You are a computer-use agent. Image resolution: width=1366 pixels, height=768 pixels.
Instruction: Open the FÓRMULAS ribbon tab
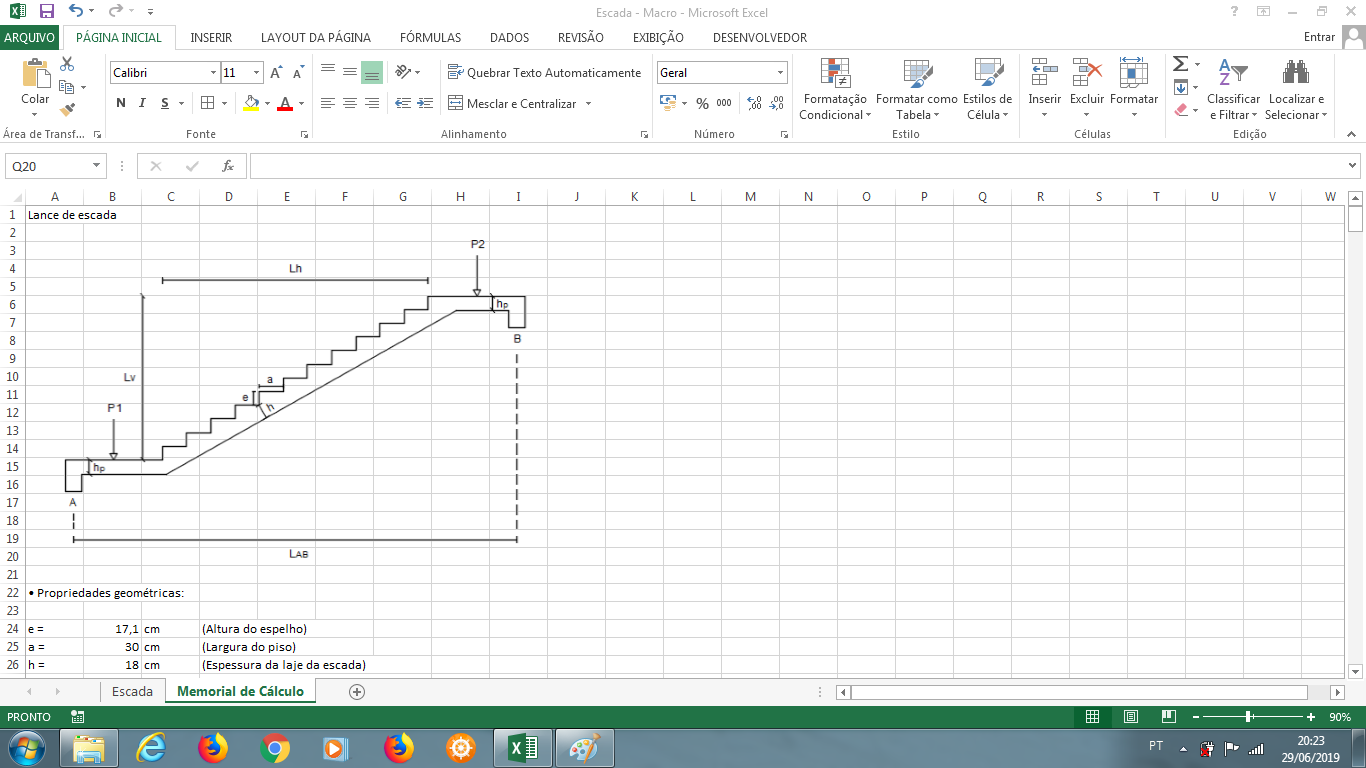coord(430,38)
